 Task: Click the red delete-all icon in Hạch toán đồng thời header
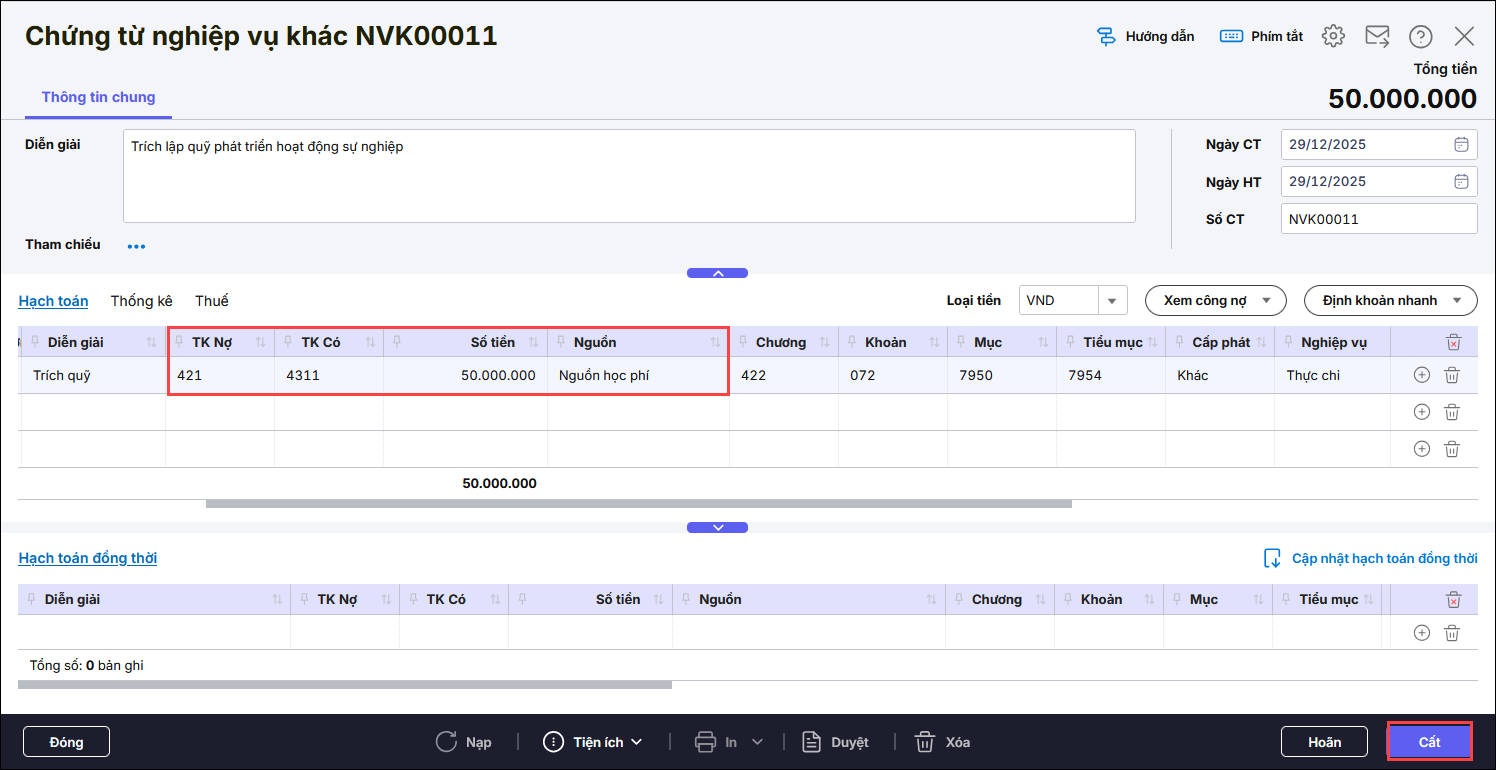1454,600
